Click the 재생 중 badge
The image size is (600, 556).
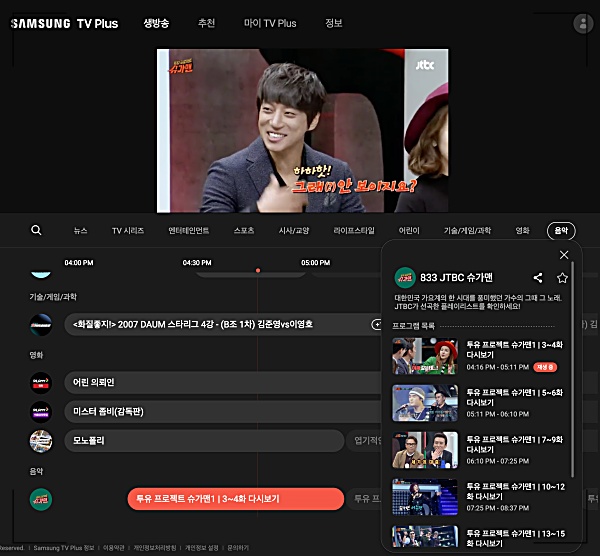tap(545, 367)
